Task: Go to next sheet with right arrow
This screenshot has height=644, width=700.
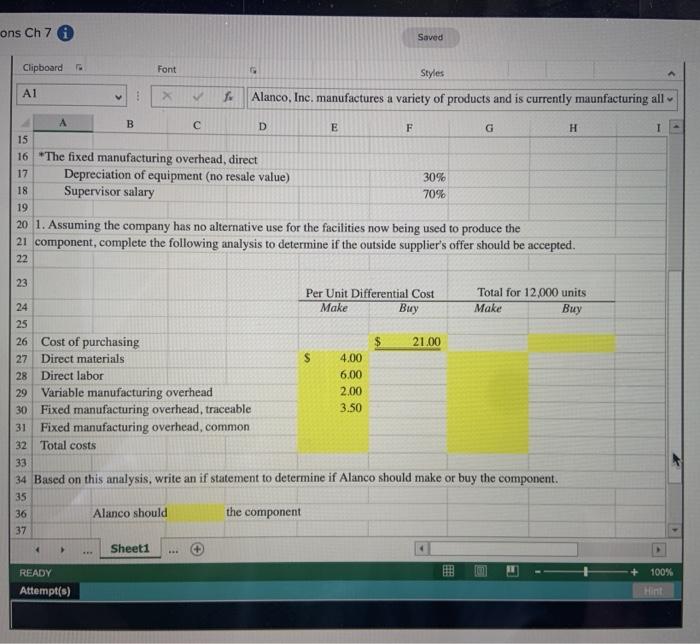Action: point(62,550)
